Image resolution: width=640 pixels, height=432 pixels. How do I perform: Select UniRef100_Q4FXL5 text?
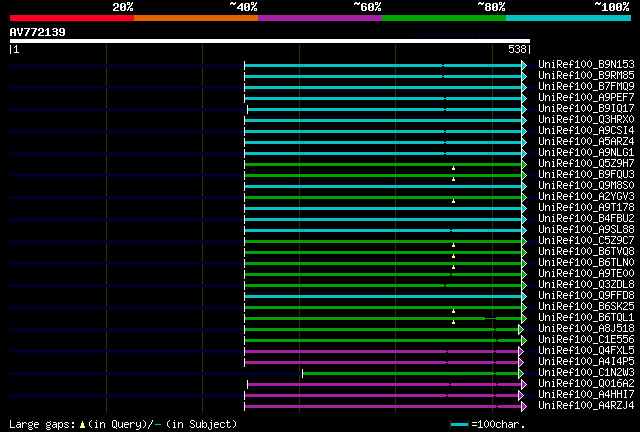(586, 351)
